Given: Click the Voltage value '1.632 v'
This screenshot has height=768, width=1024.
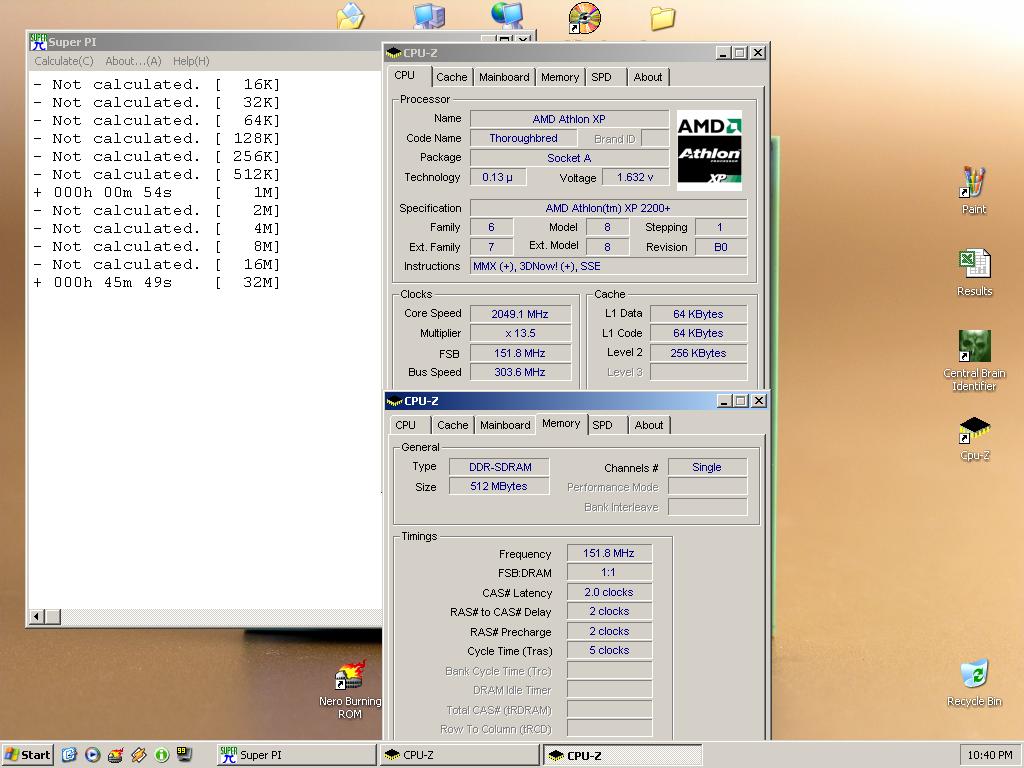Looking at the screenshot, I should (x=635, y=178).
